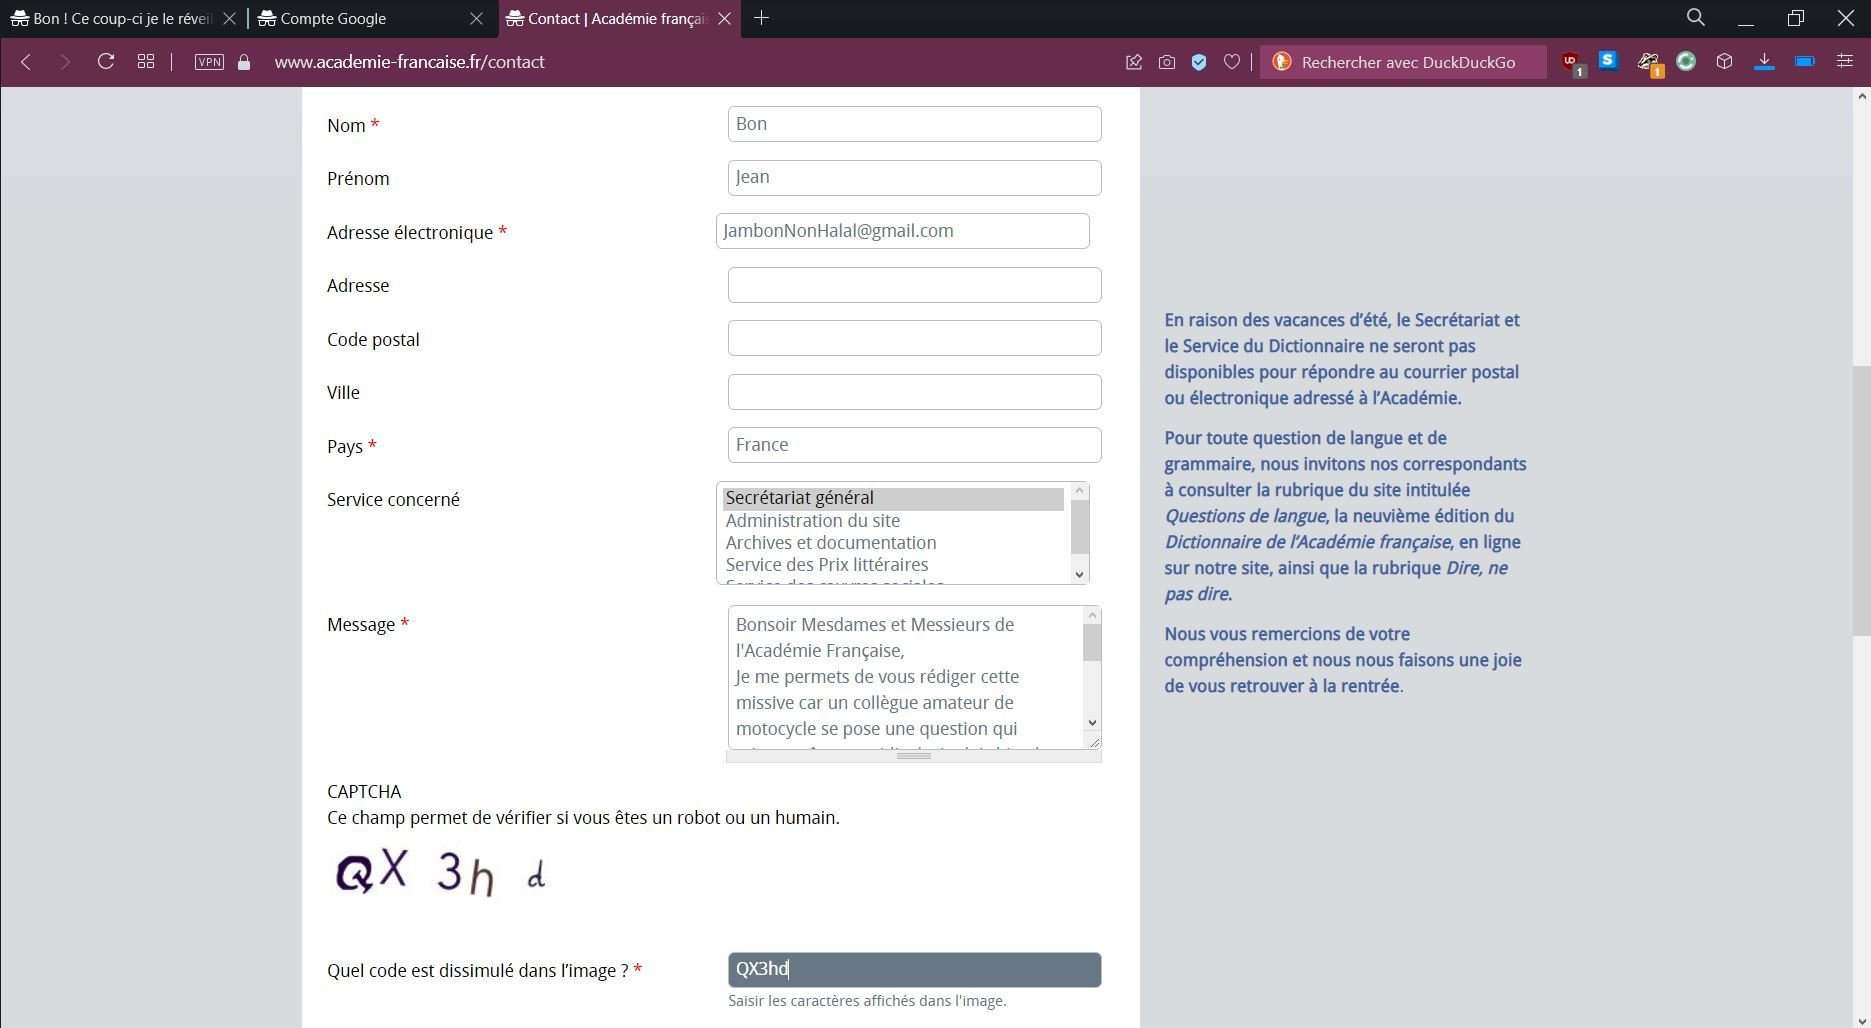1871x1028 pixels.
Task: Select Administration du site option
Action: point(893,521)
